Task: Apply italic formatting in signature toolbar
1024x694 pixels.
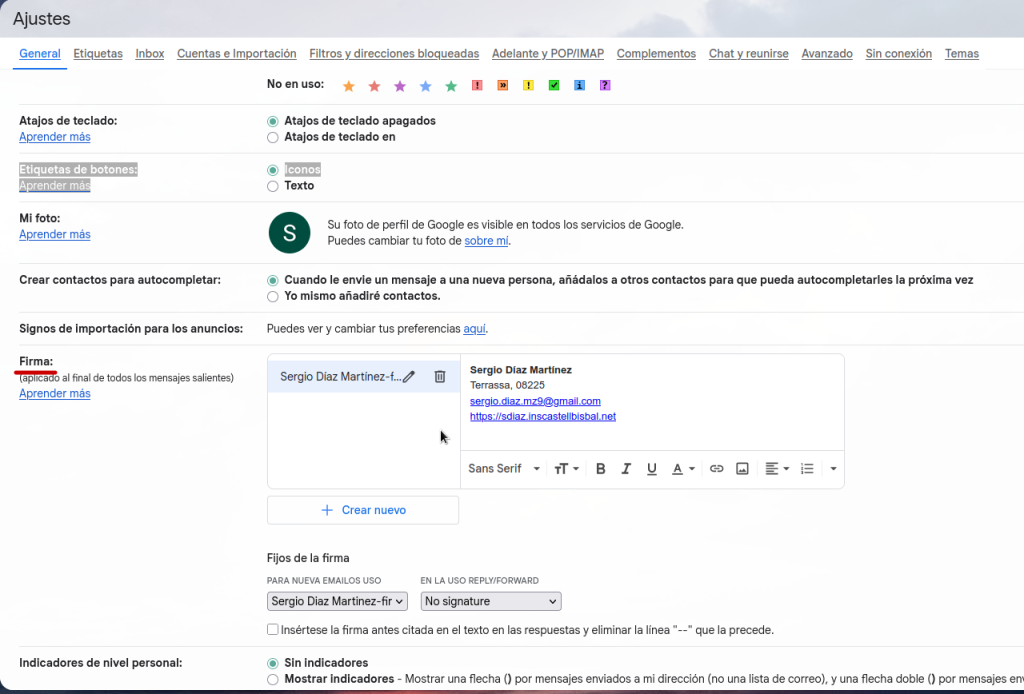Action: click(626, 469)
